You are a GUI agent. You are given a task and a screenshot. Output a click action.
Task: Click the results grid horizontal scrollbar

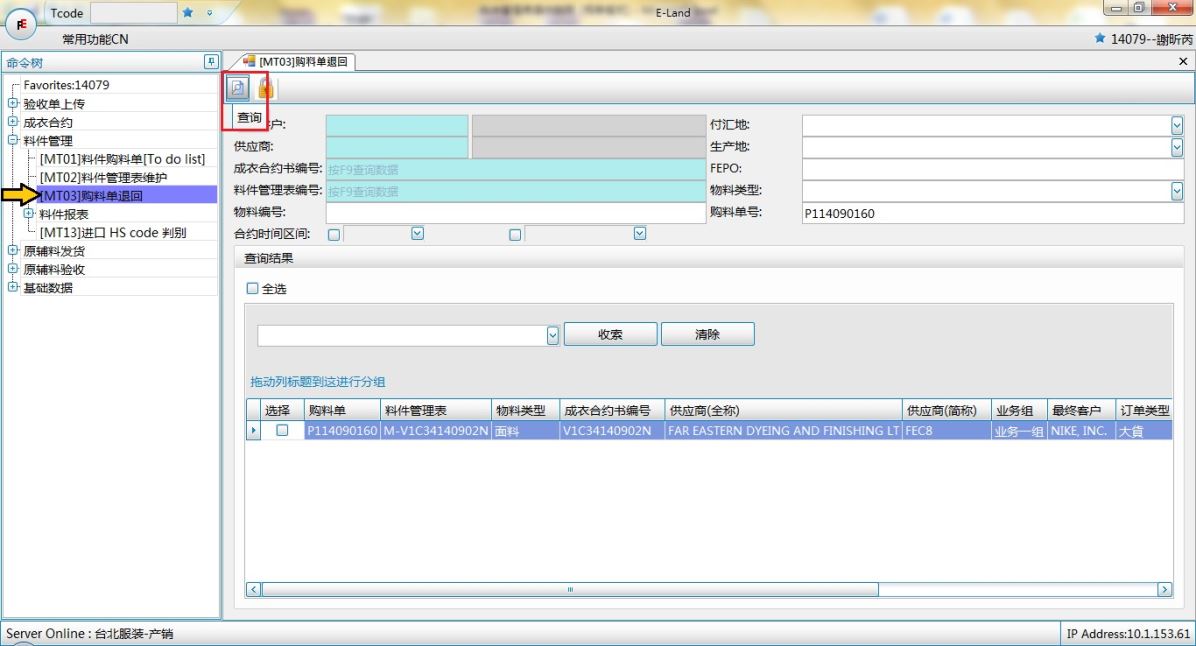tap(570, 590)
